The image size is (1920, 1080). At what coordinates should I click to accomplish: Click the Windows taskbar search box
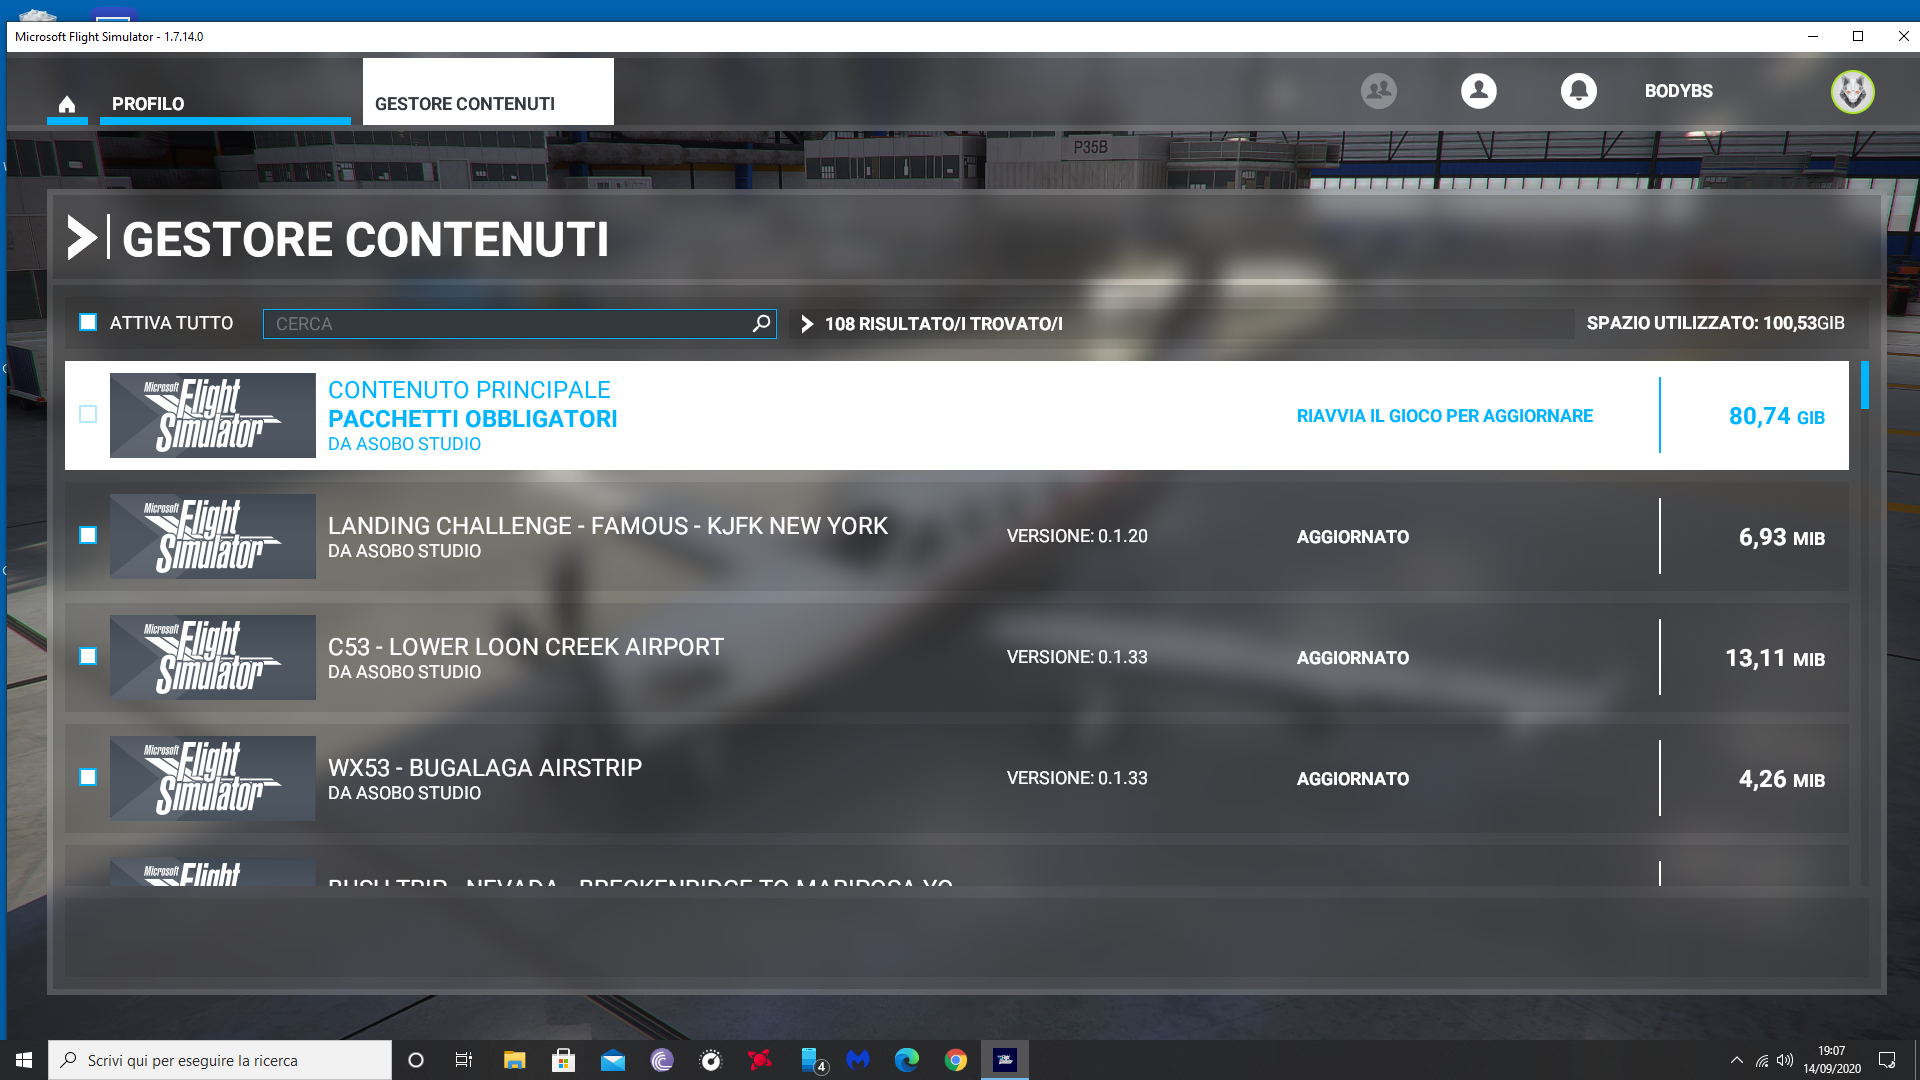tap(220, 1060)
